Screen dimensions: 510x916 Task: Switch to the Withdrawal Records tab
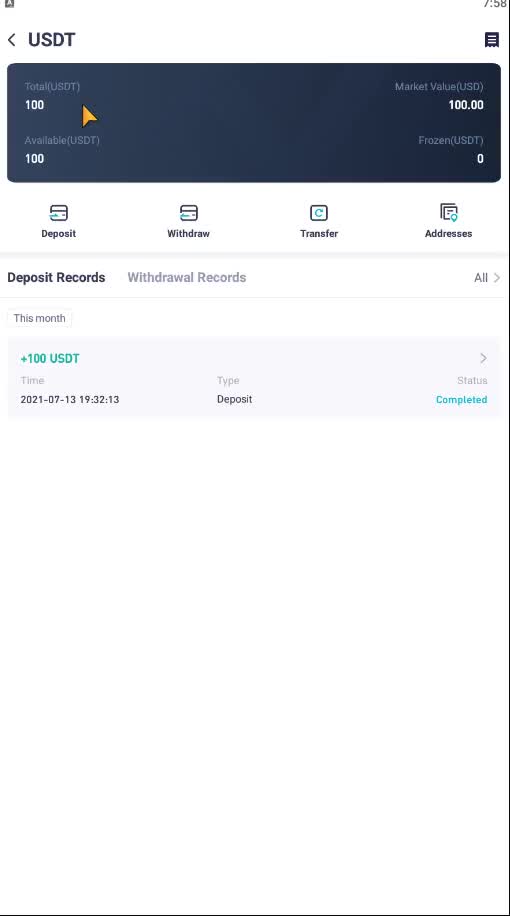point(186,277)
